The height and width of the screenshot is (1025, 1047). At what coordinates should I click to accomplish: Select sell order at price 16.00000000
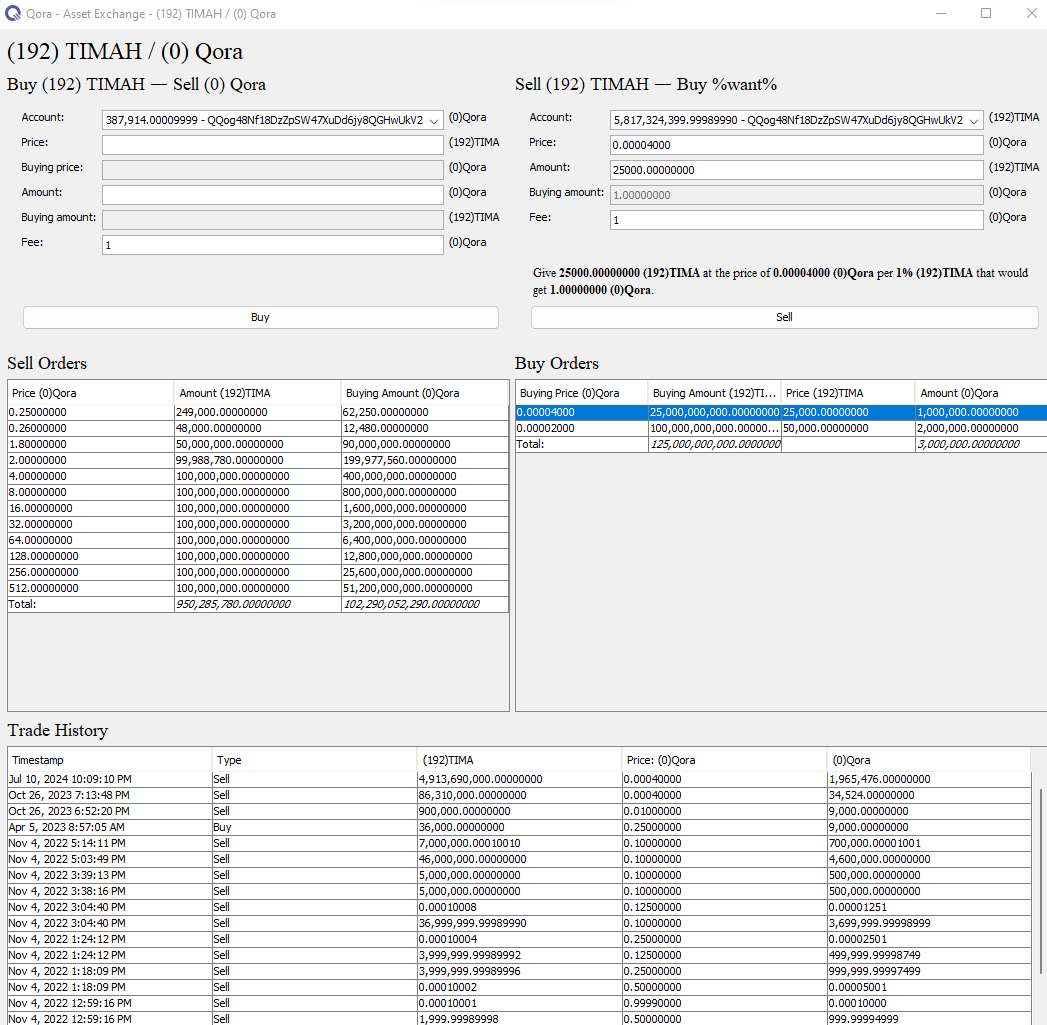pos(258,509)
